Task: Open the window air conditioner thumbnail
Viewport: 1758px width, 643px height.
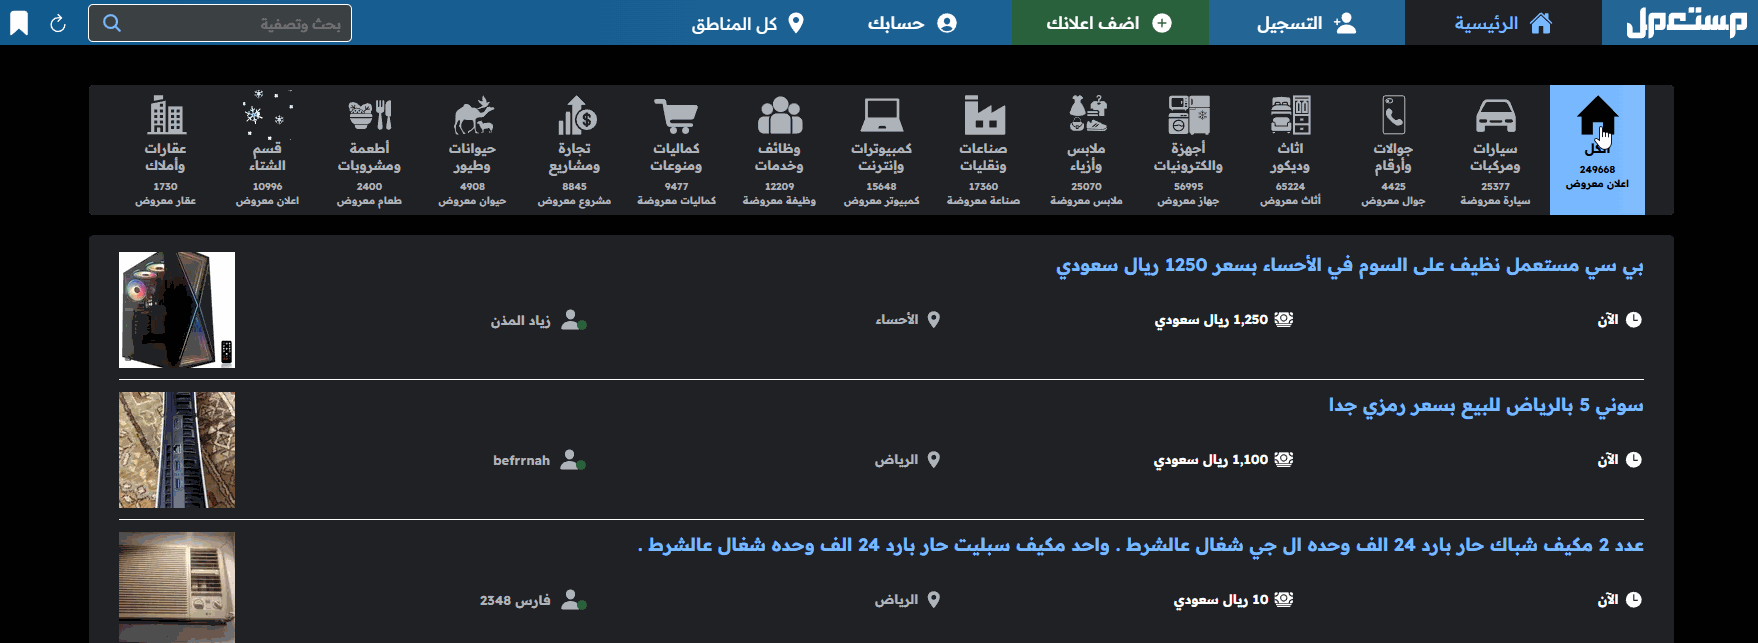Action: [177, 587]
